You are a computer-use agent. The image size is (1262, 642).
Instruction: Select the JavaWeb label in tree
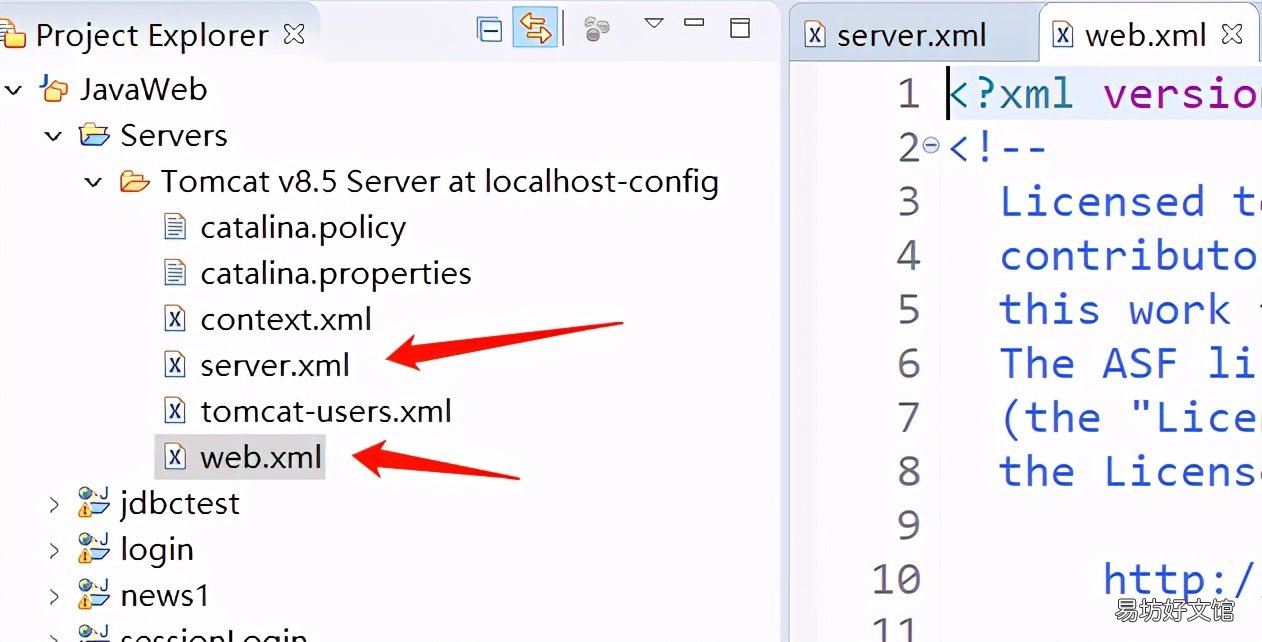click(x=143, y=89)
